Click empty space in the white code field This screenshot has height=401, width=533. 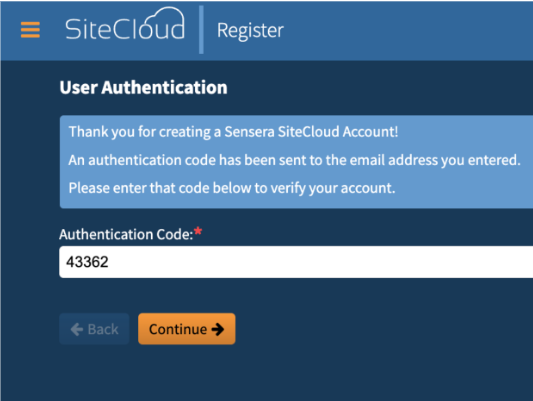320,262
